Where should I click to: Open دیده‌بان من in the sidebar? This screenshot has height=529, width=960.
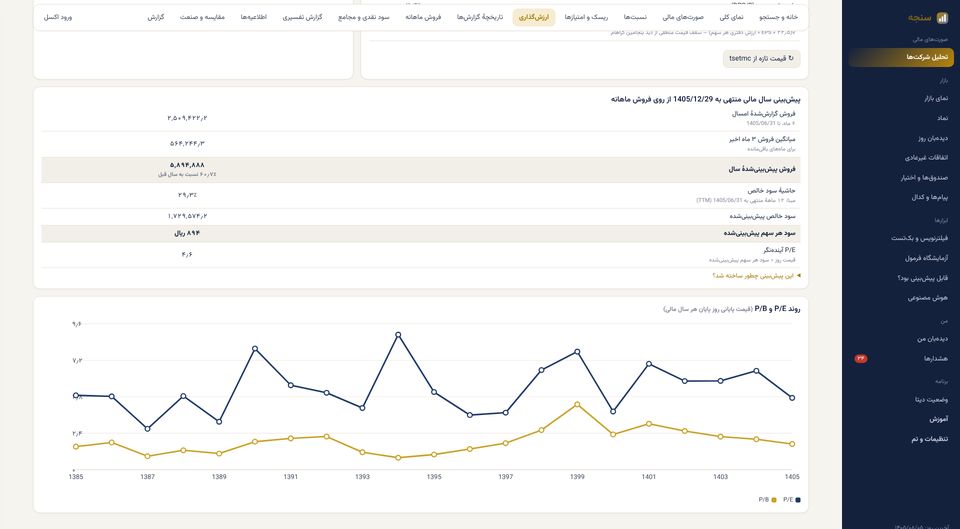[901, 339]
